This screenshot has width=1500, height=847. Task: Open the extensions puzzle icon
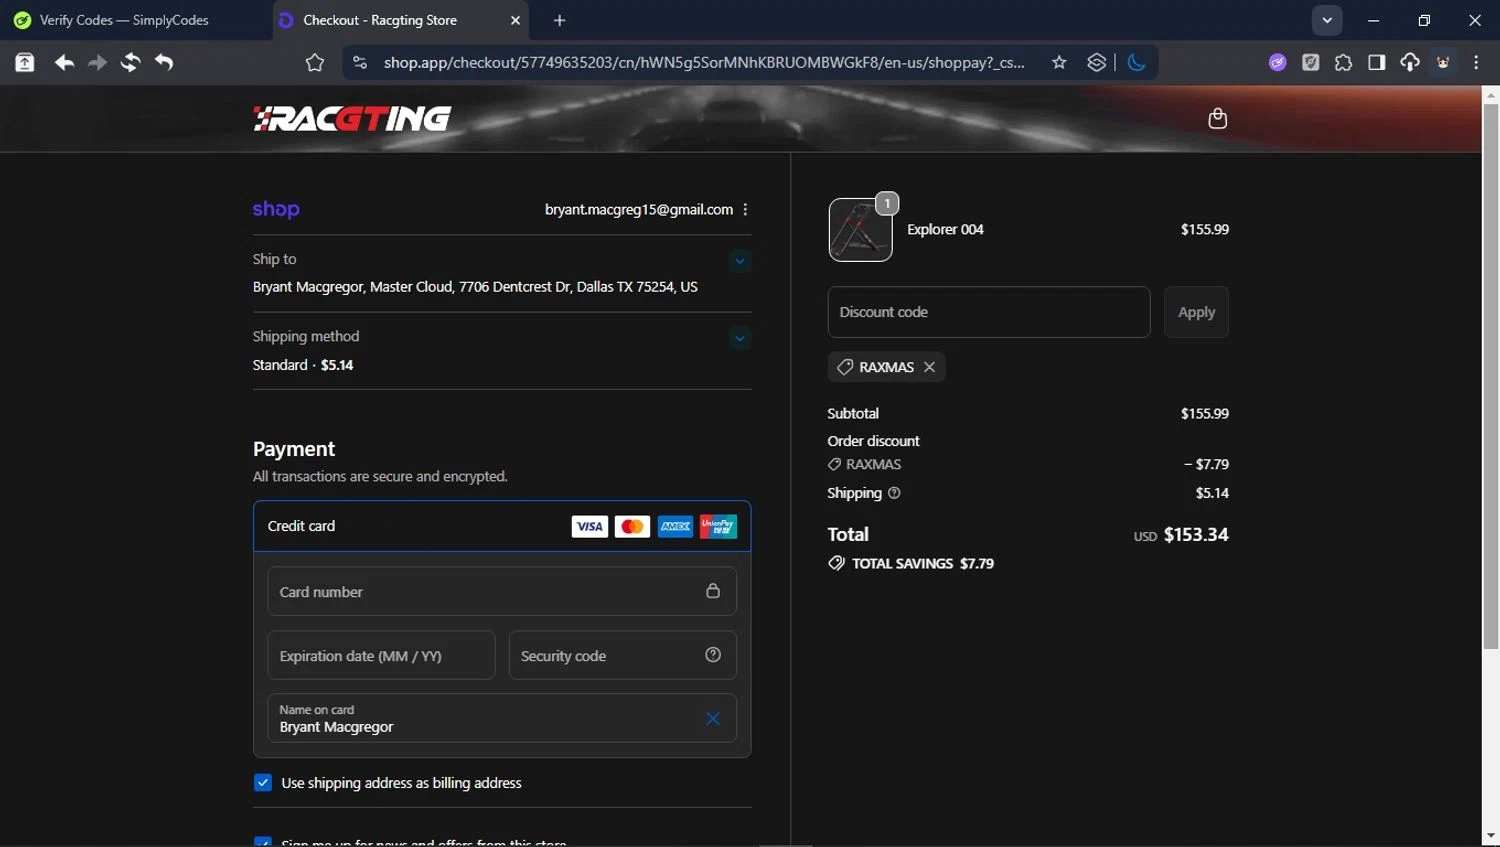pos(1344,63)
